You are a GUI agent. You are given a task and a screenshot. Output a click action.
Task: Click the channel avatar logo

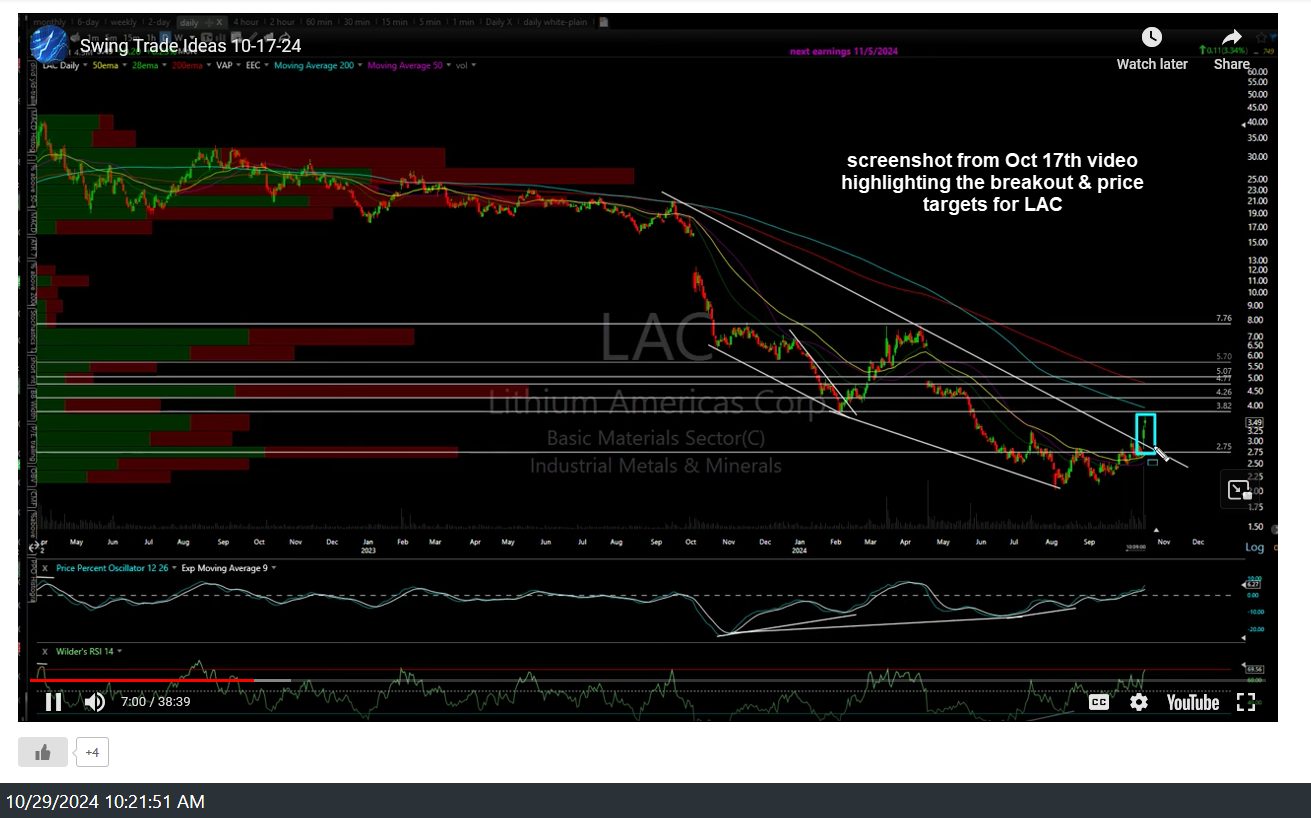click(48, 45)
